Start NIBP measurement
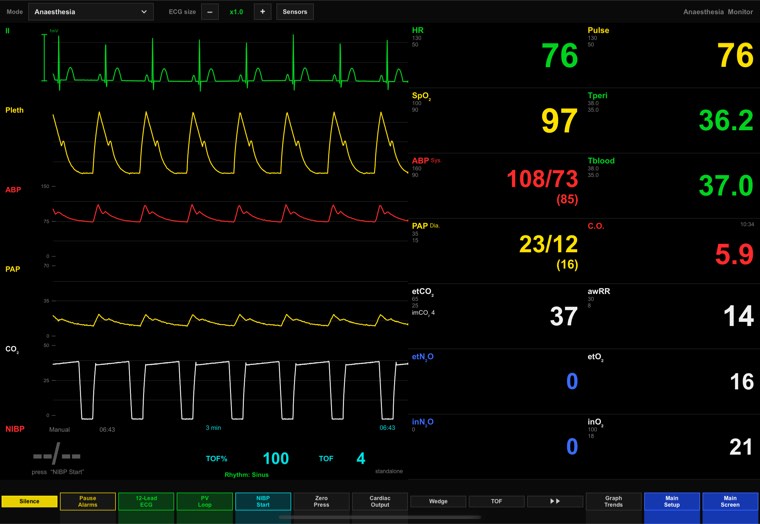 (263, 501)
